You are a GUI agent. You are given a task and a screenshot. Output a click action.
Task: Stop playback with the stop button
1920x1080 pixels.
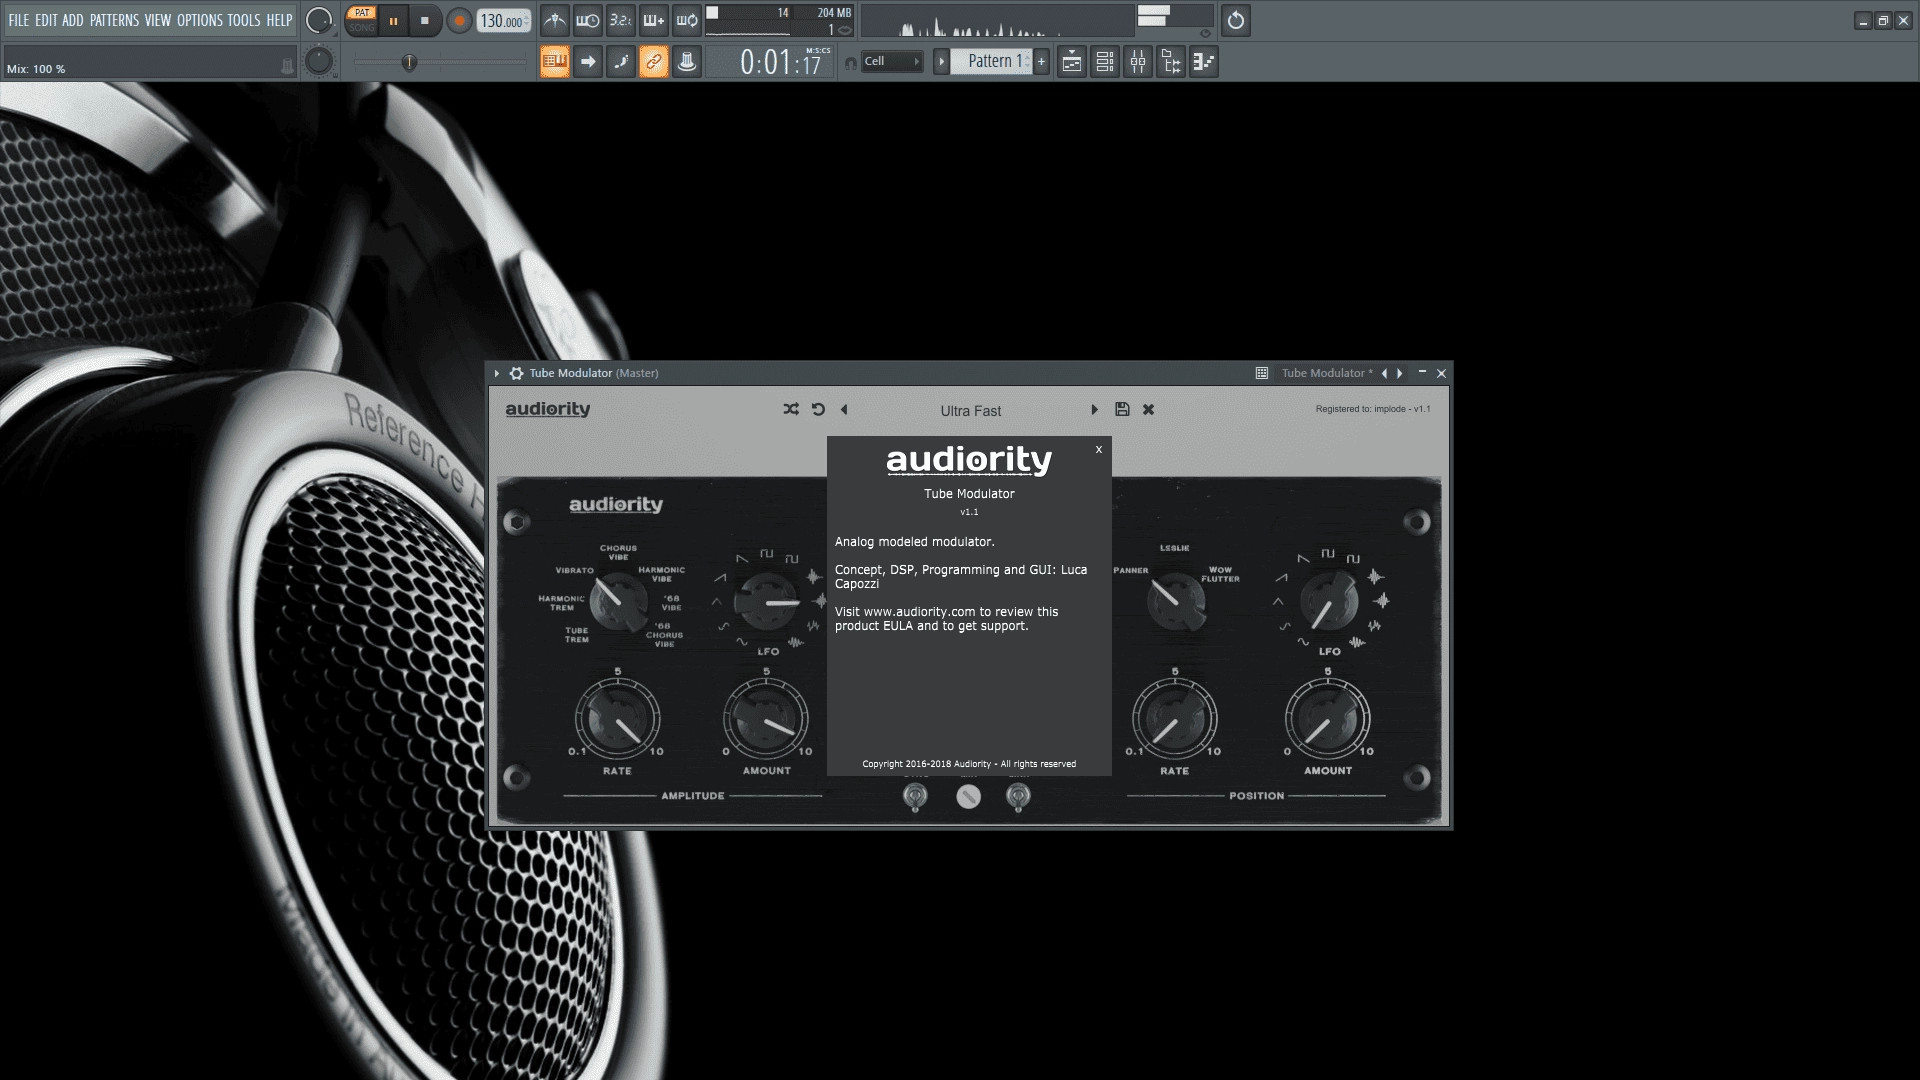tap(425, 21)
